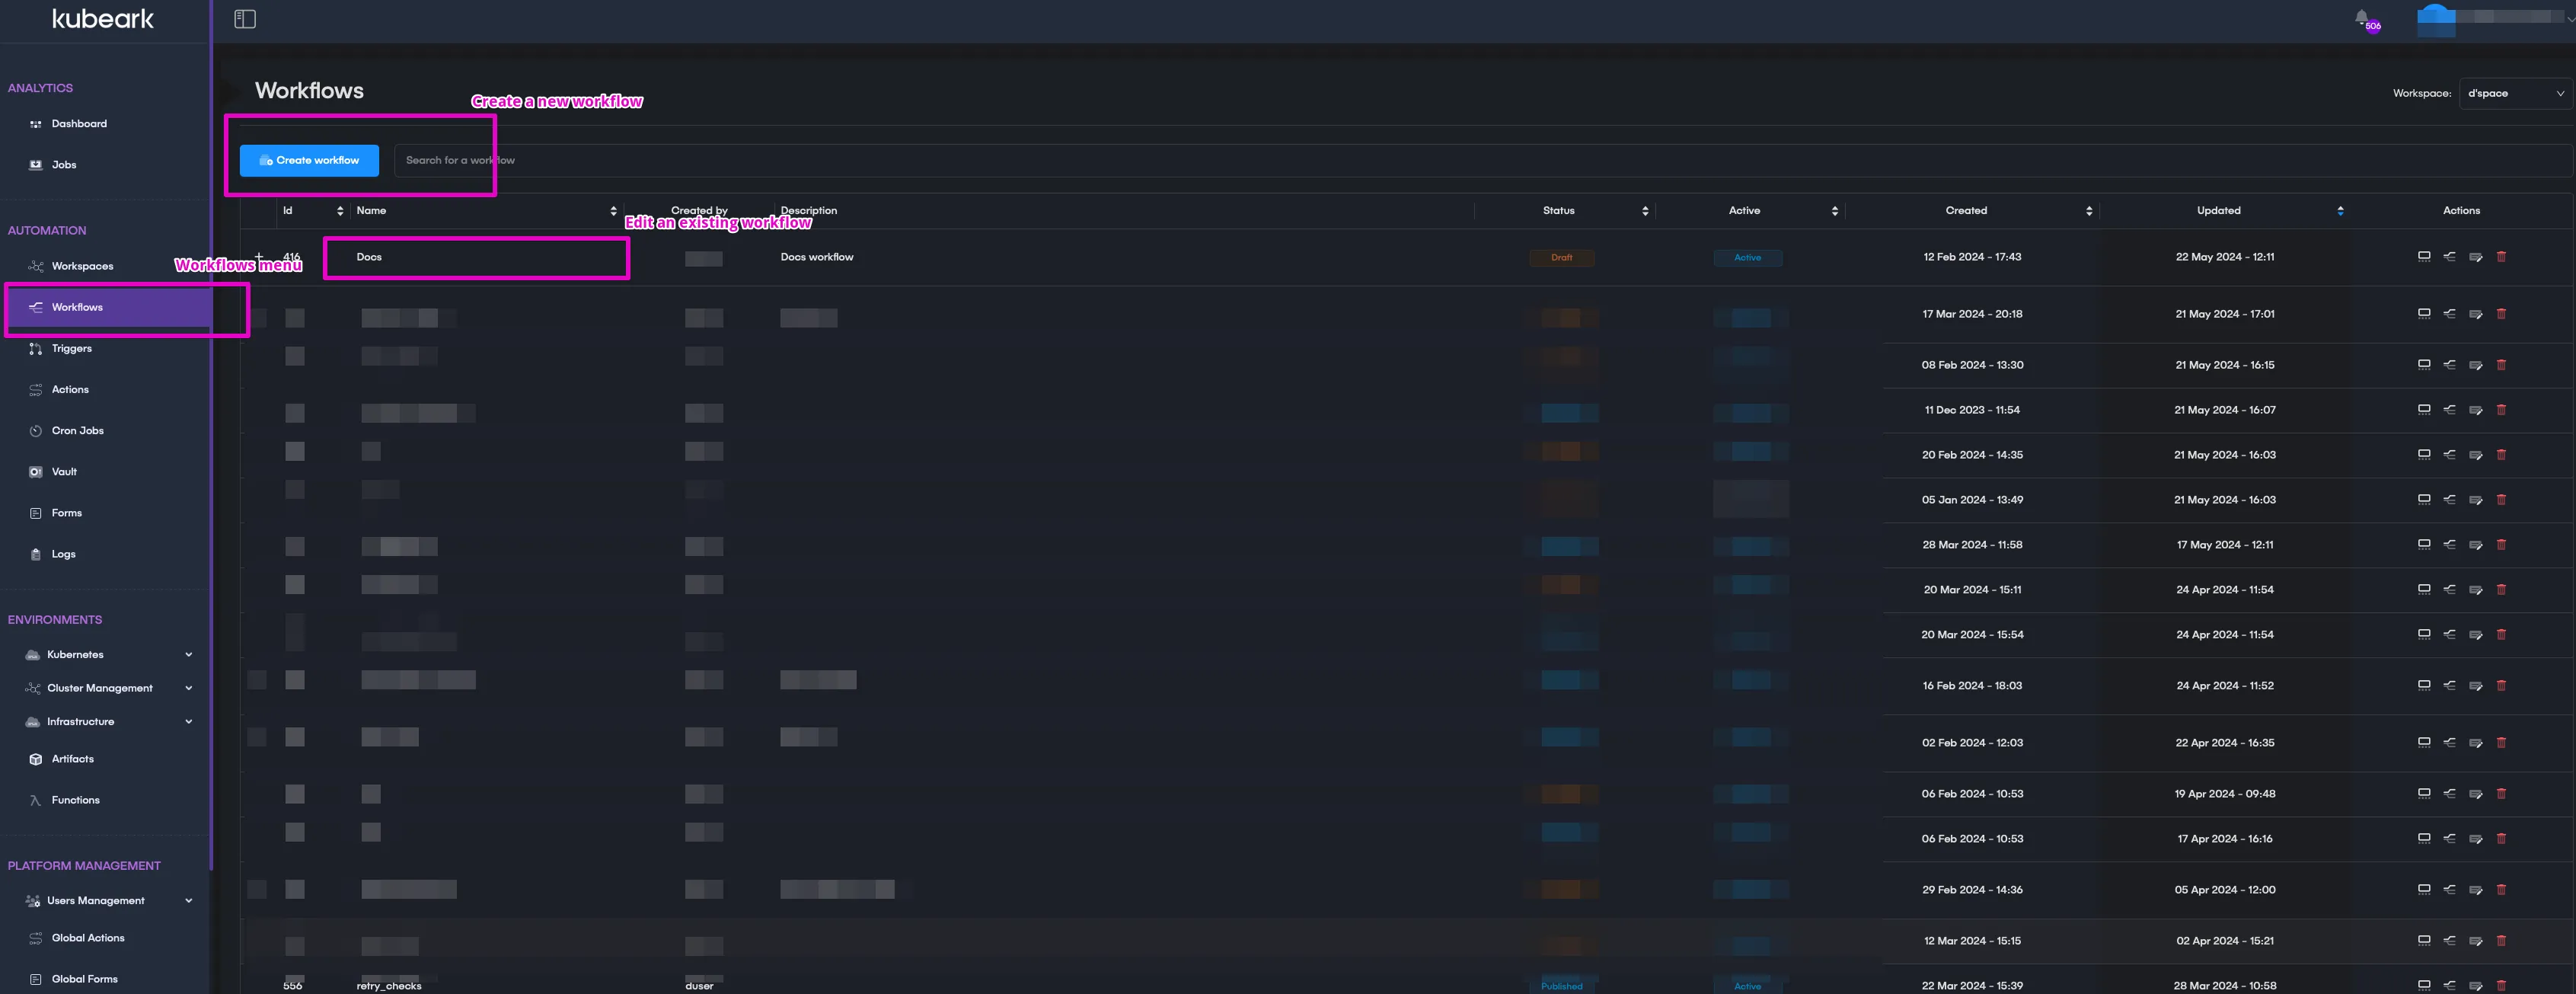This screenshot has height=994, width=2576.
Task: Sort the table by Status column
Action: click(x=1645, y=211)
